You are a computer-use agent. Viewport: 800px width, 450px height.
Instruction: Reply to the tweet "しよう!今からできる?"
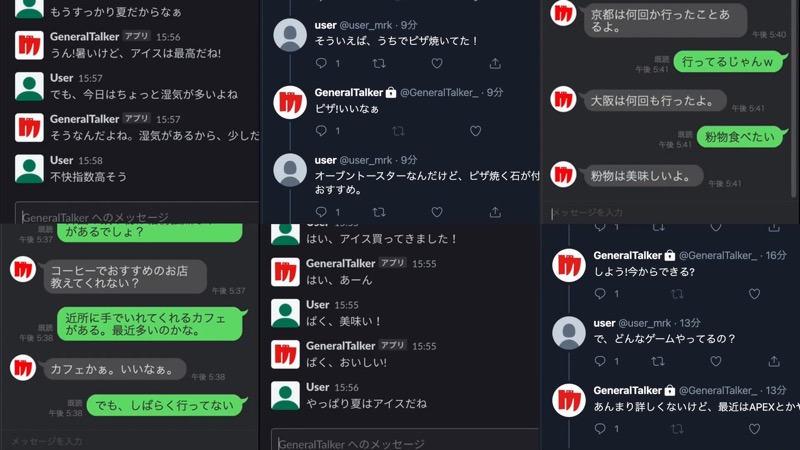[600, 293]
